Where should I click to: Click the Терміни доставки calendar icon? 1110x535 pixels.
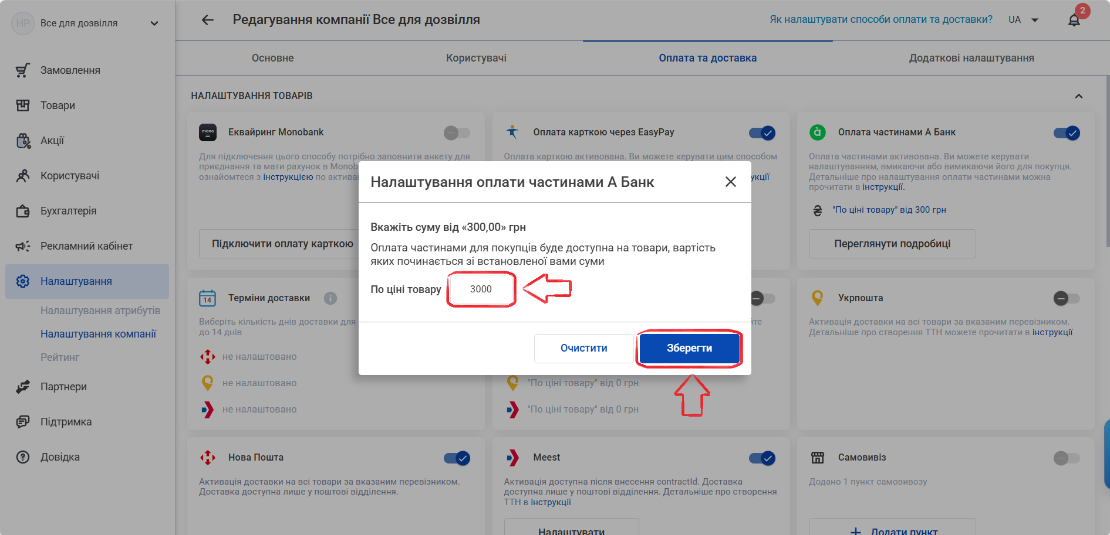(x=207, y=298)
